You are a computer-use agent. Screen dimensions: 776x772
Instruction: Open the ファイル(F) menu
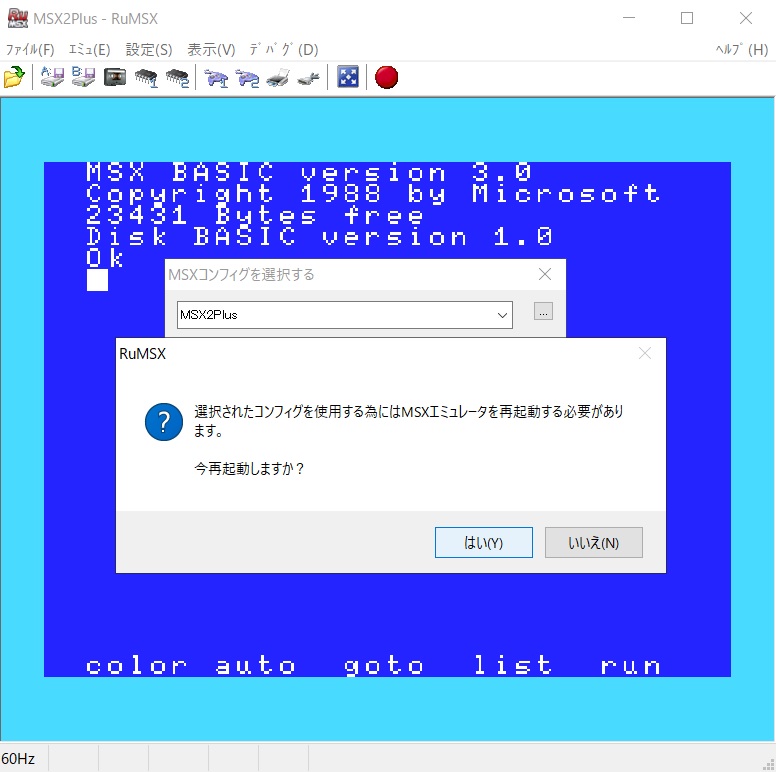click(30, 49)
